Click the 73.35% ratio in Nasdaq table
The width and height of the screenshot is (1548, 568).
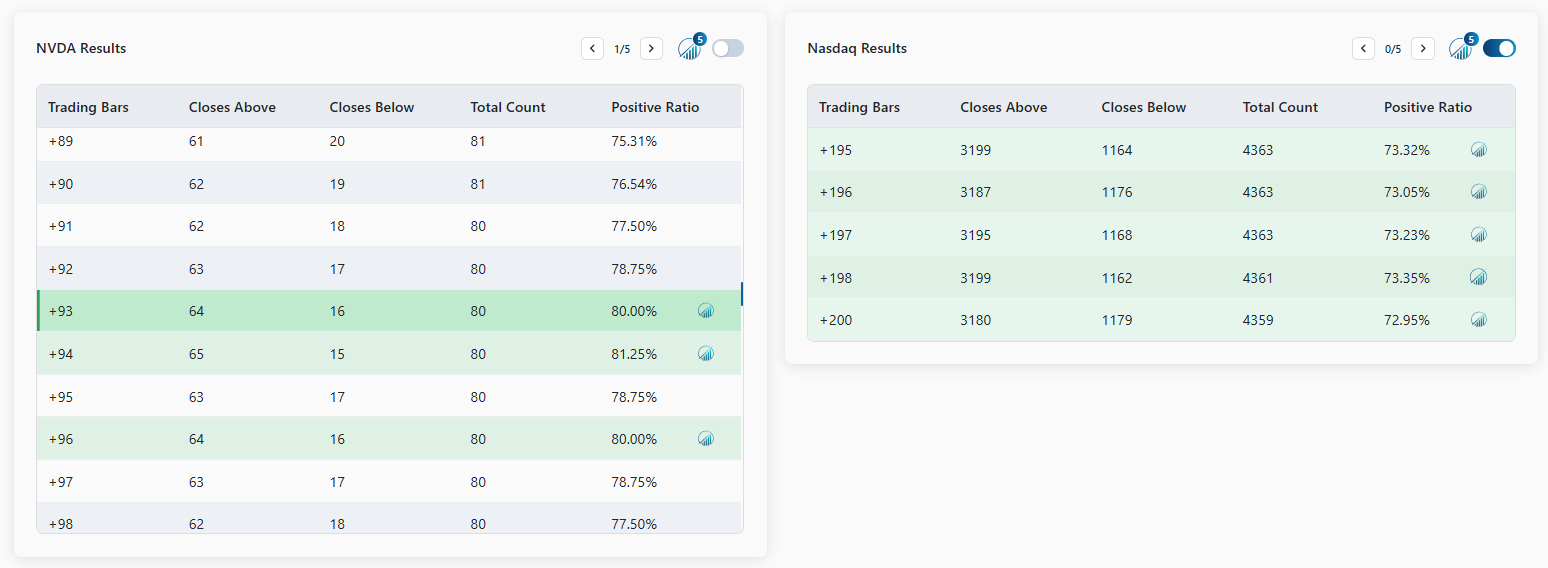coord(1407,278)
